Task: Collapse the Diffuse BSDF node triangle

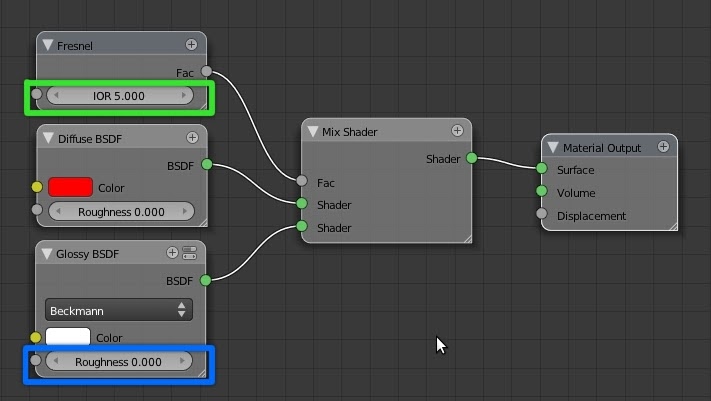Action: click(48, 138)
